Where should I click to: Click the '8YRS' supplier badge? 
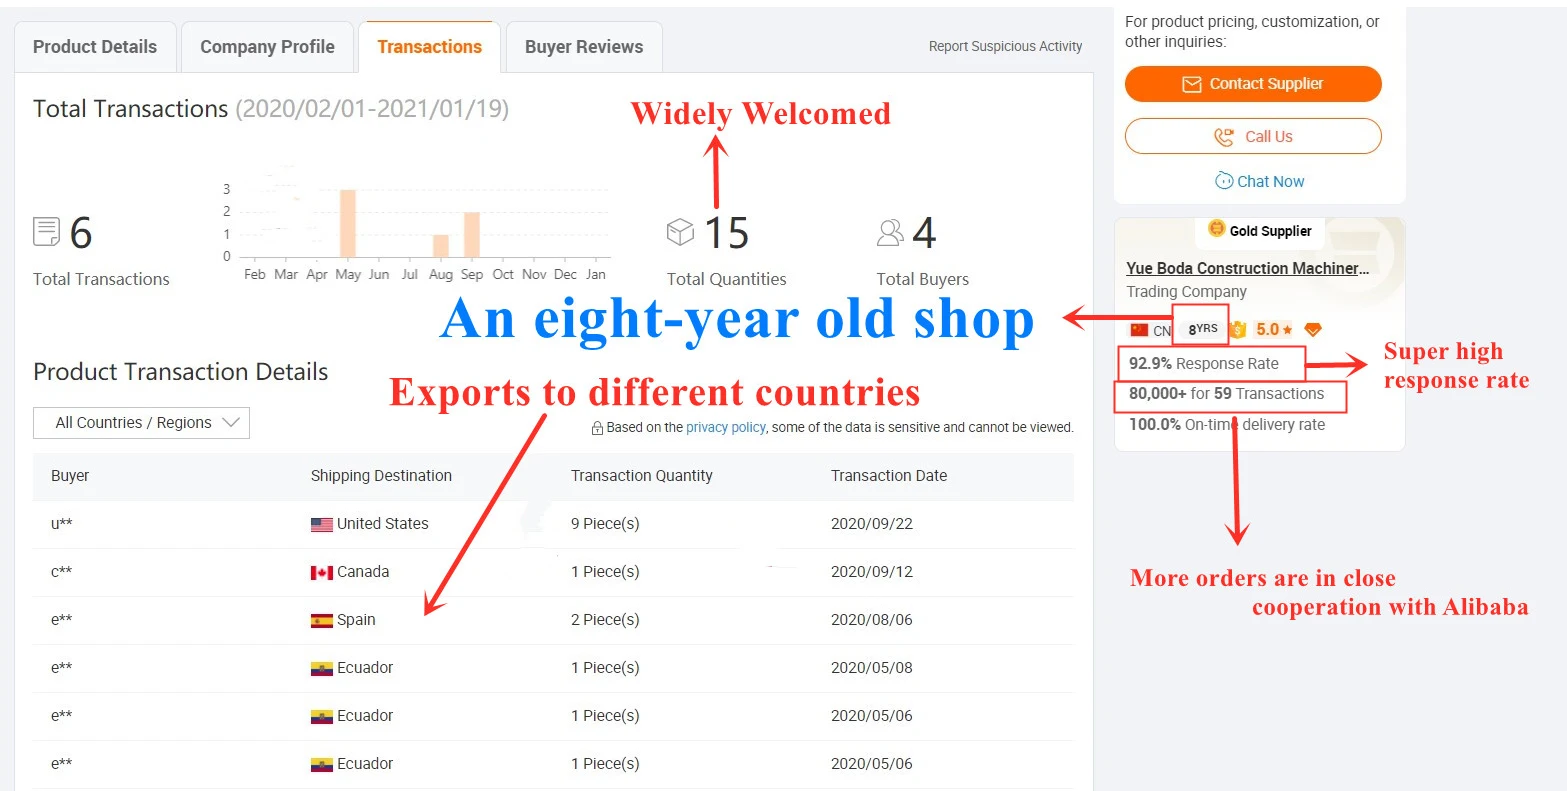1202,329
